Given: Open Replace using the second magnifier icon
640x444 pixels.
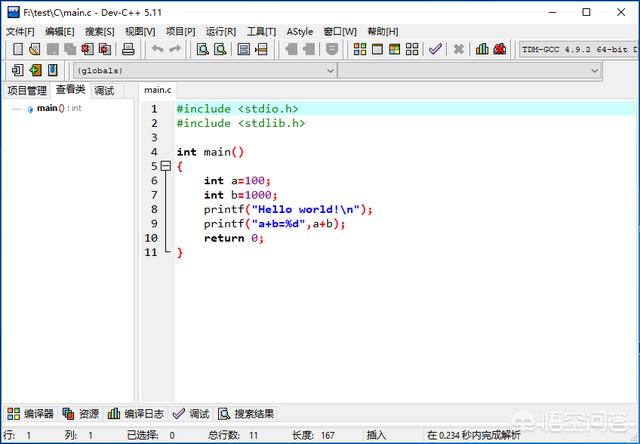Looking at the screenshot, I should pos(220,49).
